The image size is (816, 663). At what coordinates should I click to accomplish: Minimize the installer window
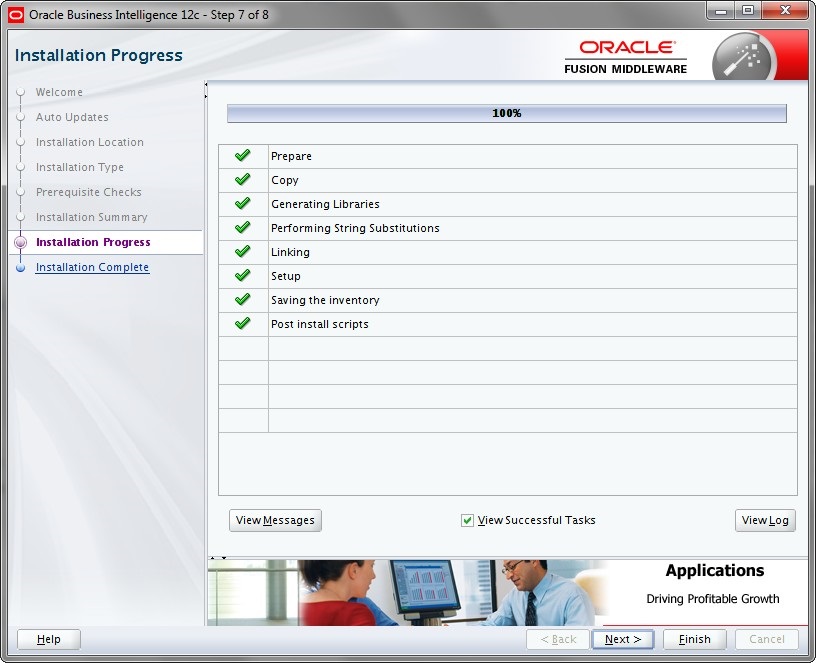[721, 11]
